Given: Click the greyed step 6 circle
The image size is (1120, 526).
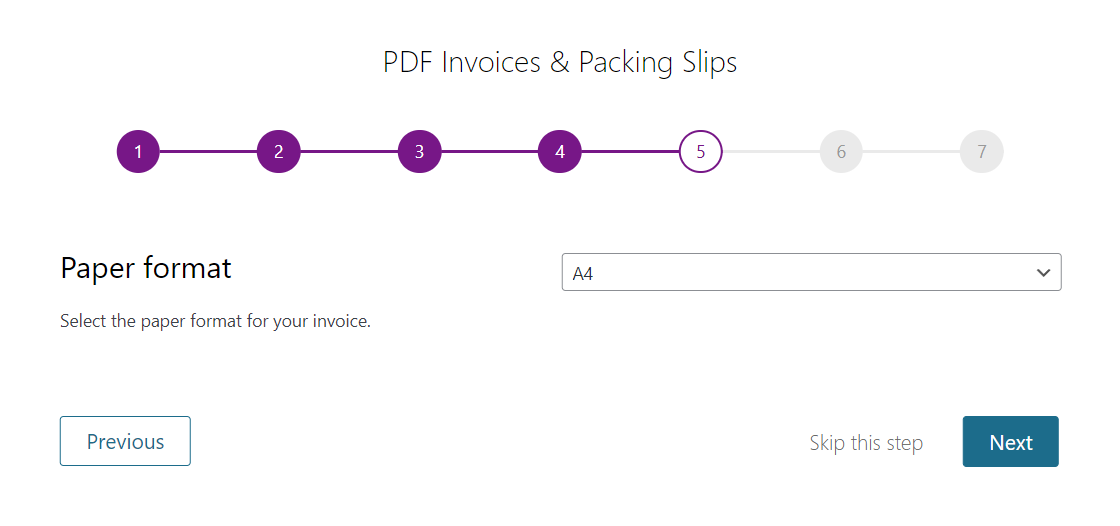Looking at the screenshot, I should pyautogui.click(x=841, y=152).
